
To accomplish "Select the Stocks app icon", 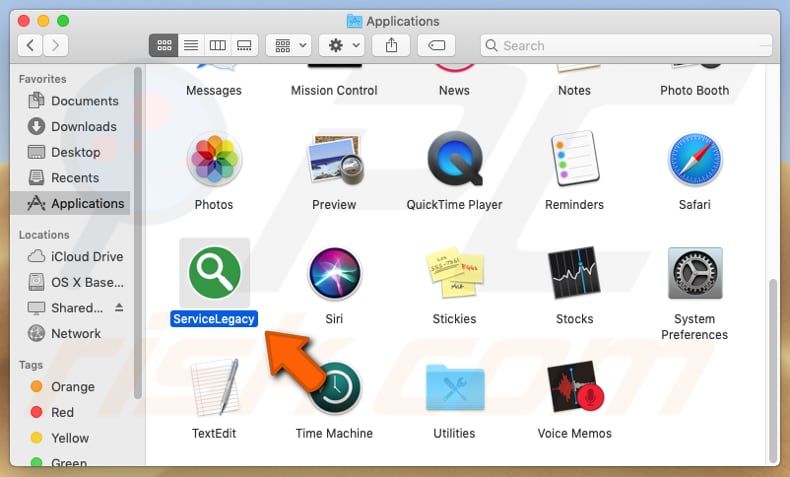I will point(574,272).
